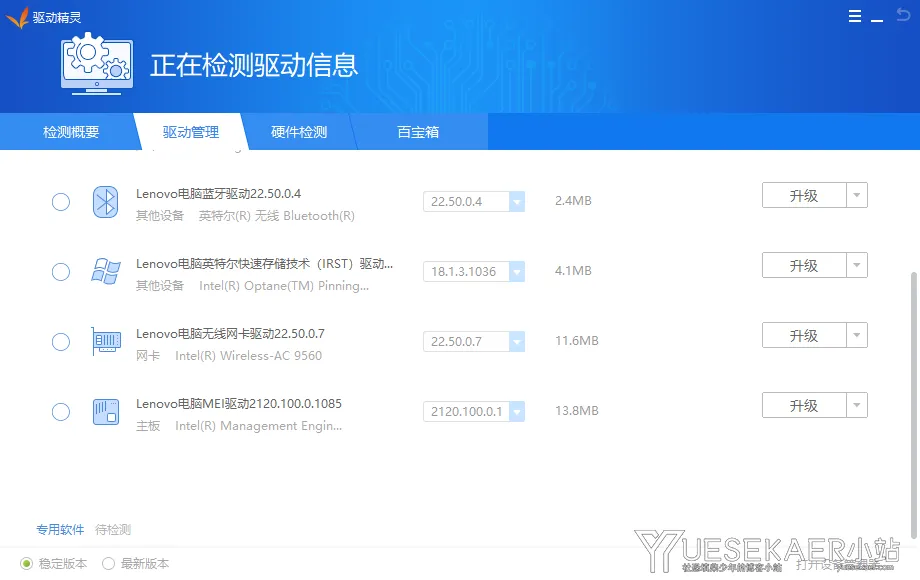
Task: Minimize the 驱动精灵 window
Action: [x=877, y=21]
